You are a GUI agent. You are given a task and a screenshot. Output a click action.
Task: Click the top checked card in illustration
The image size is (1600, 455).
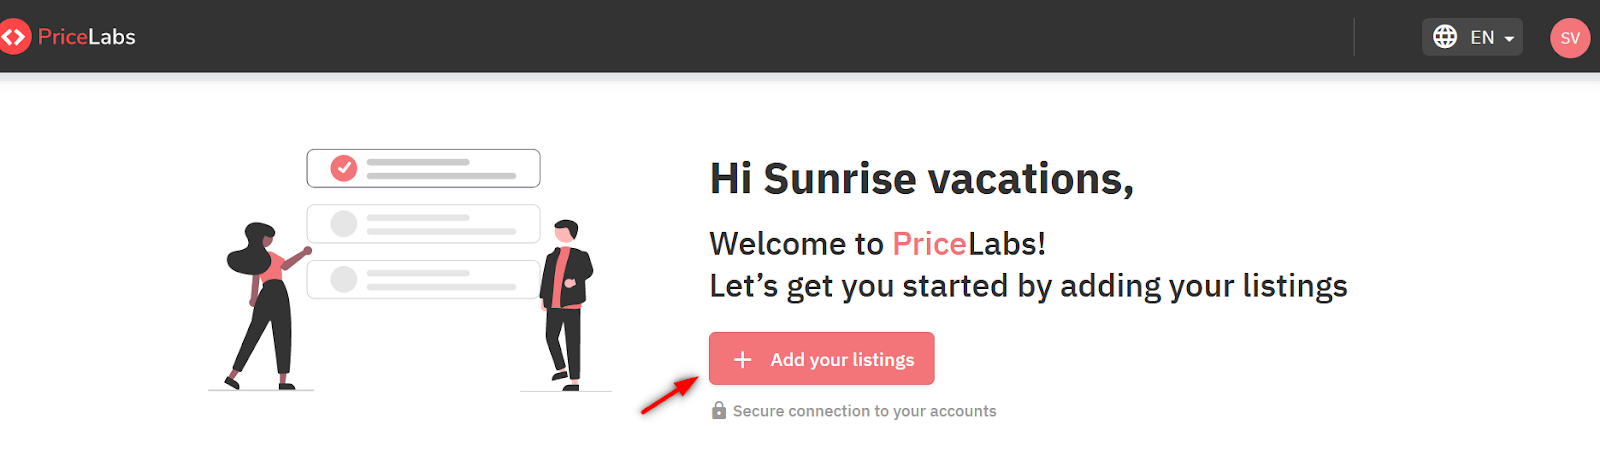[x=440, y=168]
